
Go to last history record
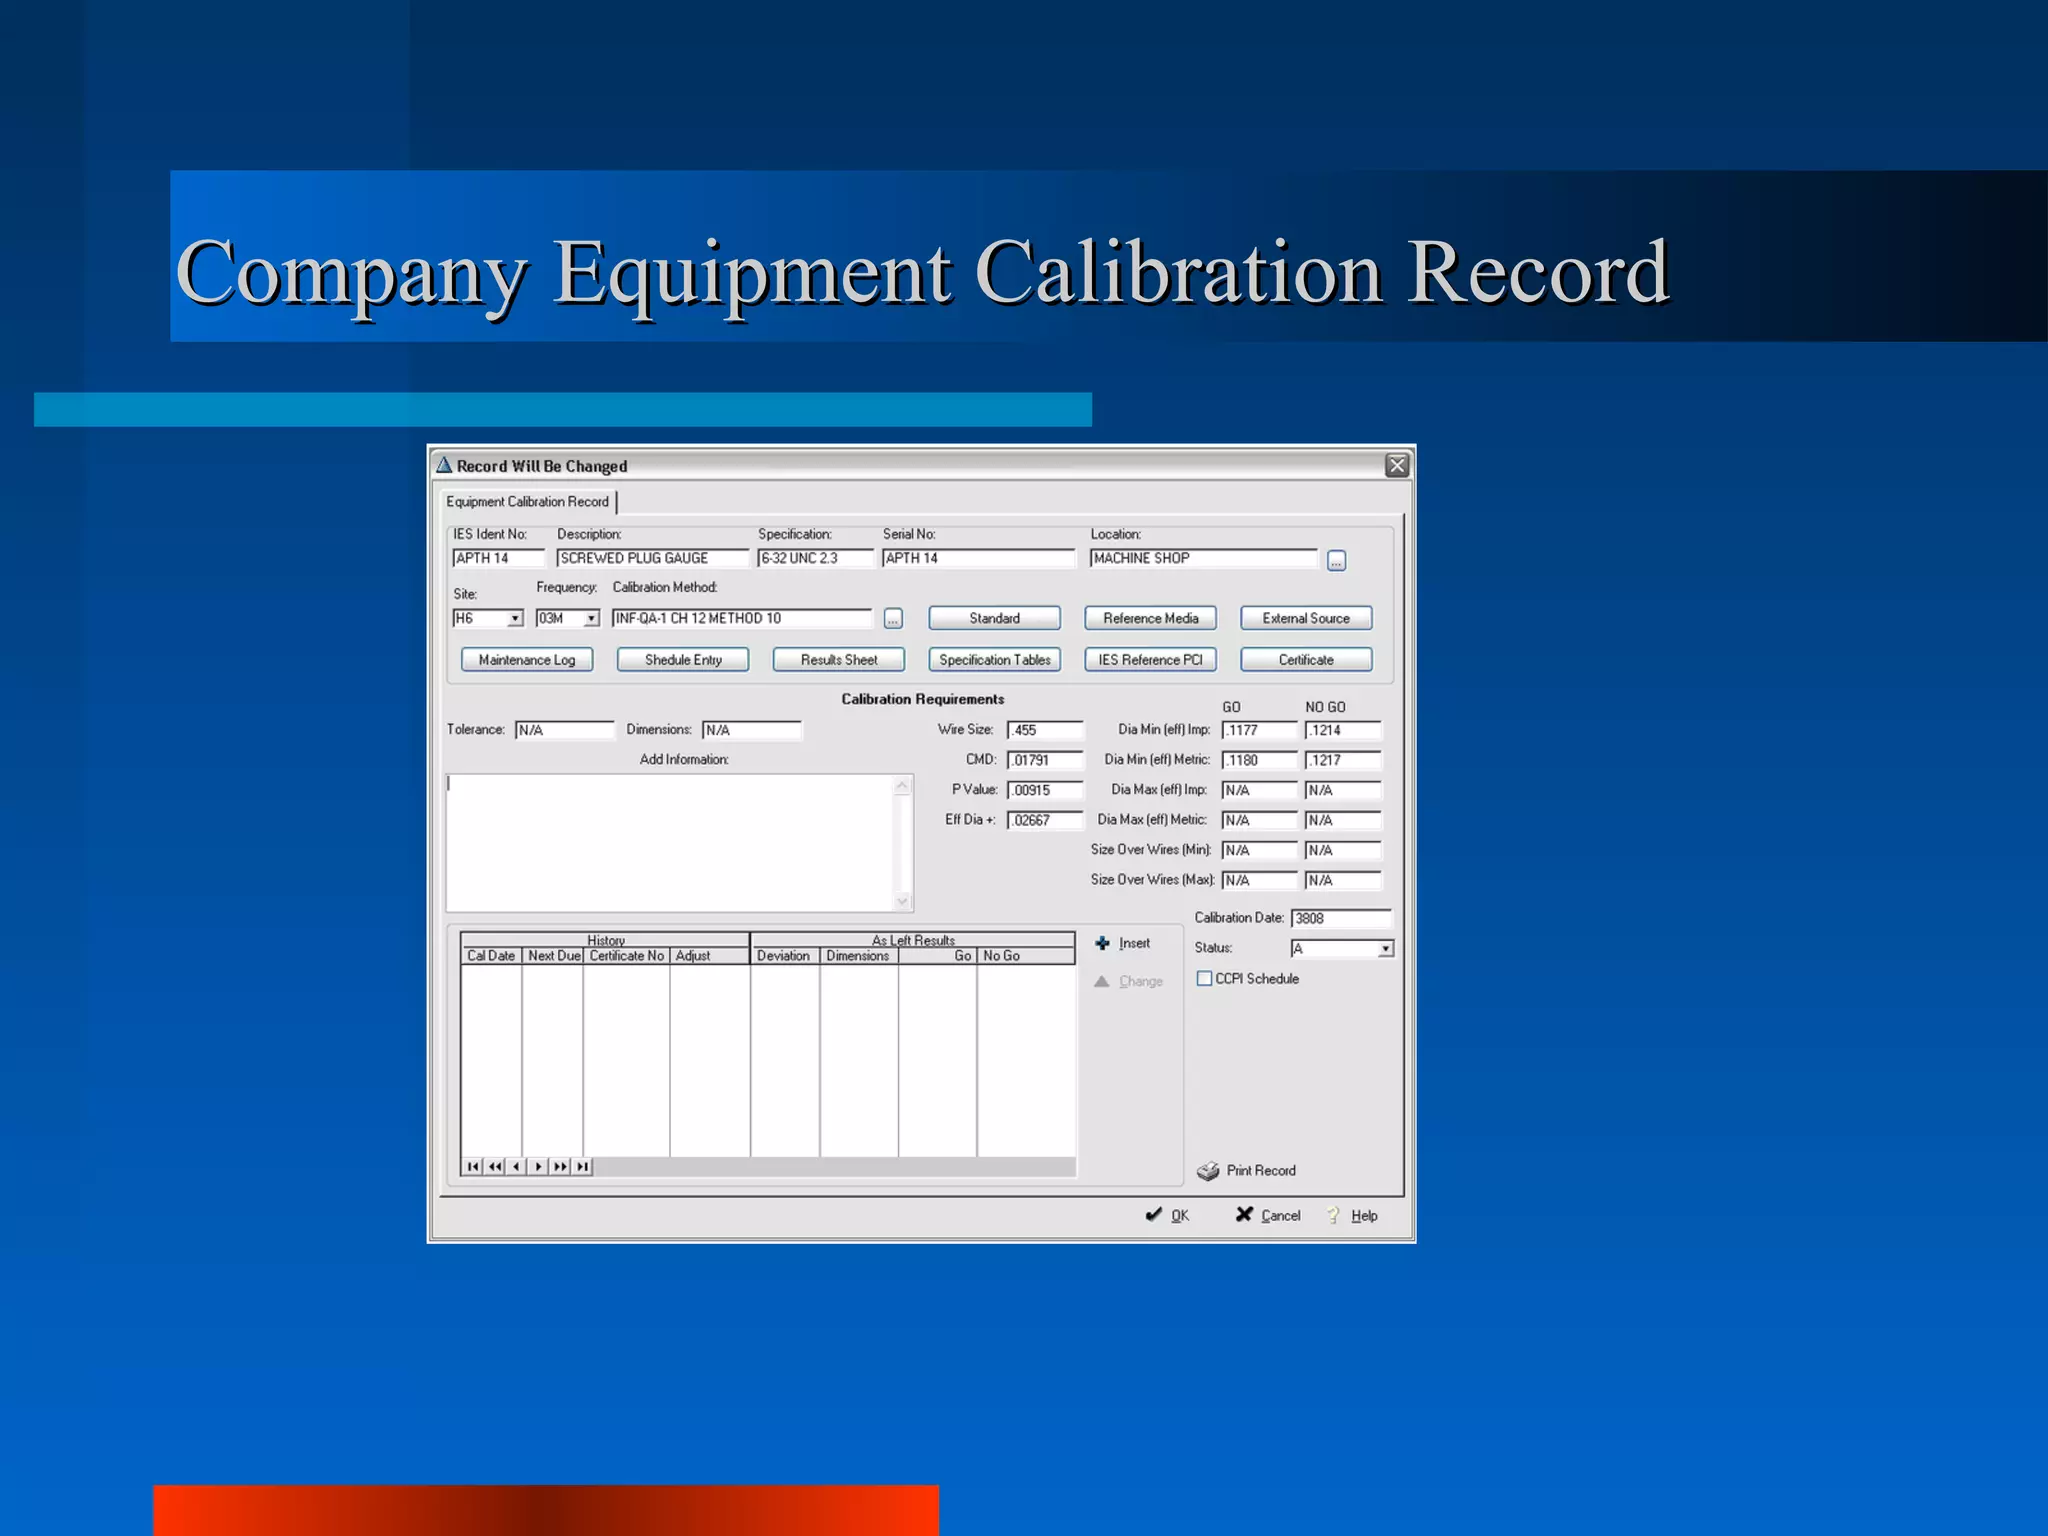582,1166
